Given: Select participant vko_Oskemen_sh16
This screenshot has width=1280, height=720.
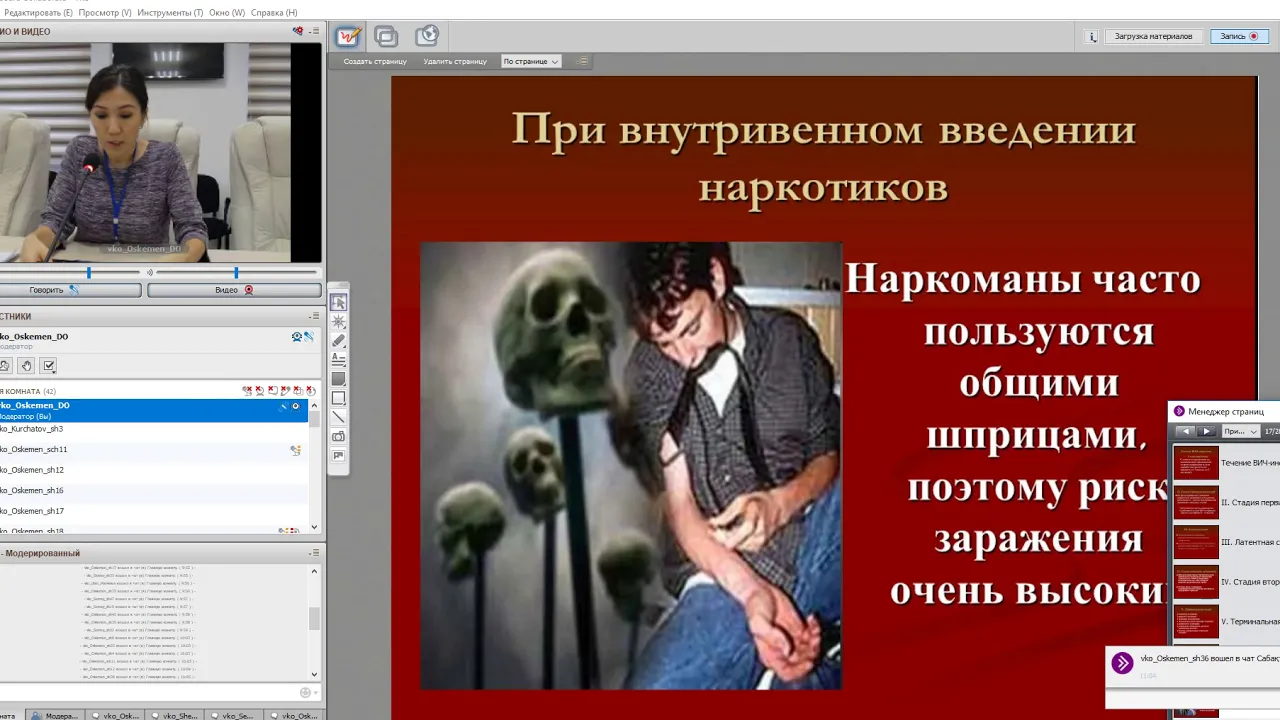Looking at the screenshot, I should click(154, 491).
